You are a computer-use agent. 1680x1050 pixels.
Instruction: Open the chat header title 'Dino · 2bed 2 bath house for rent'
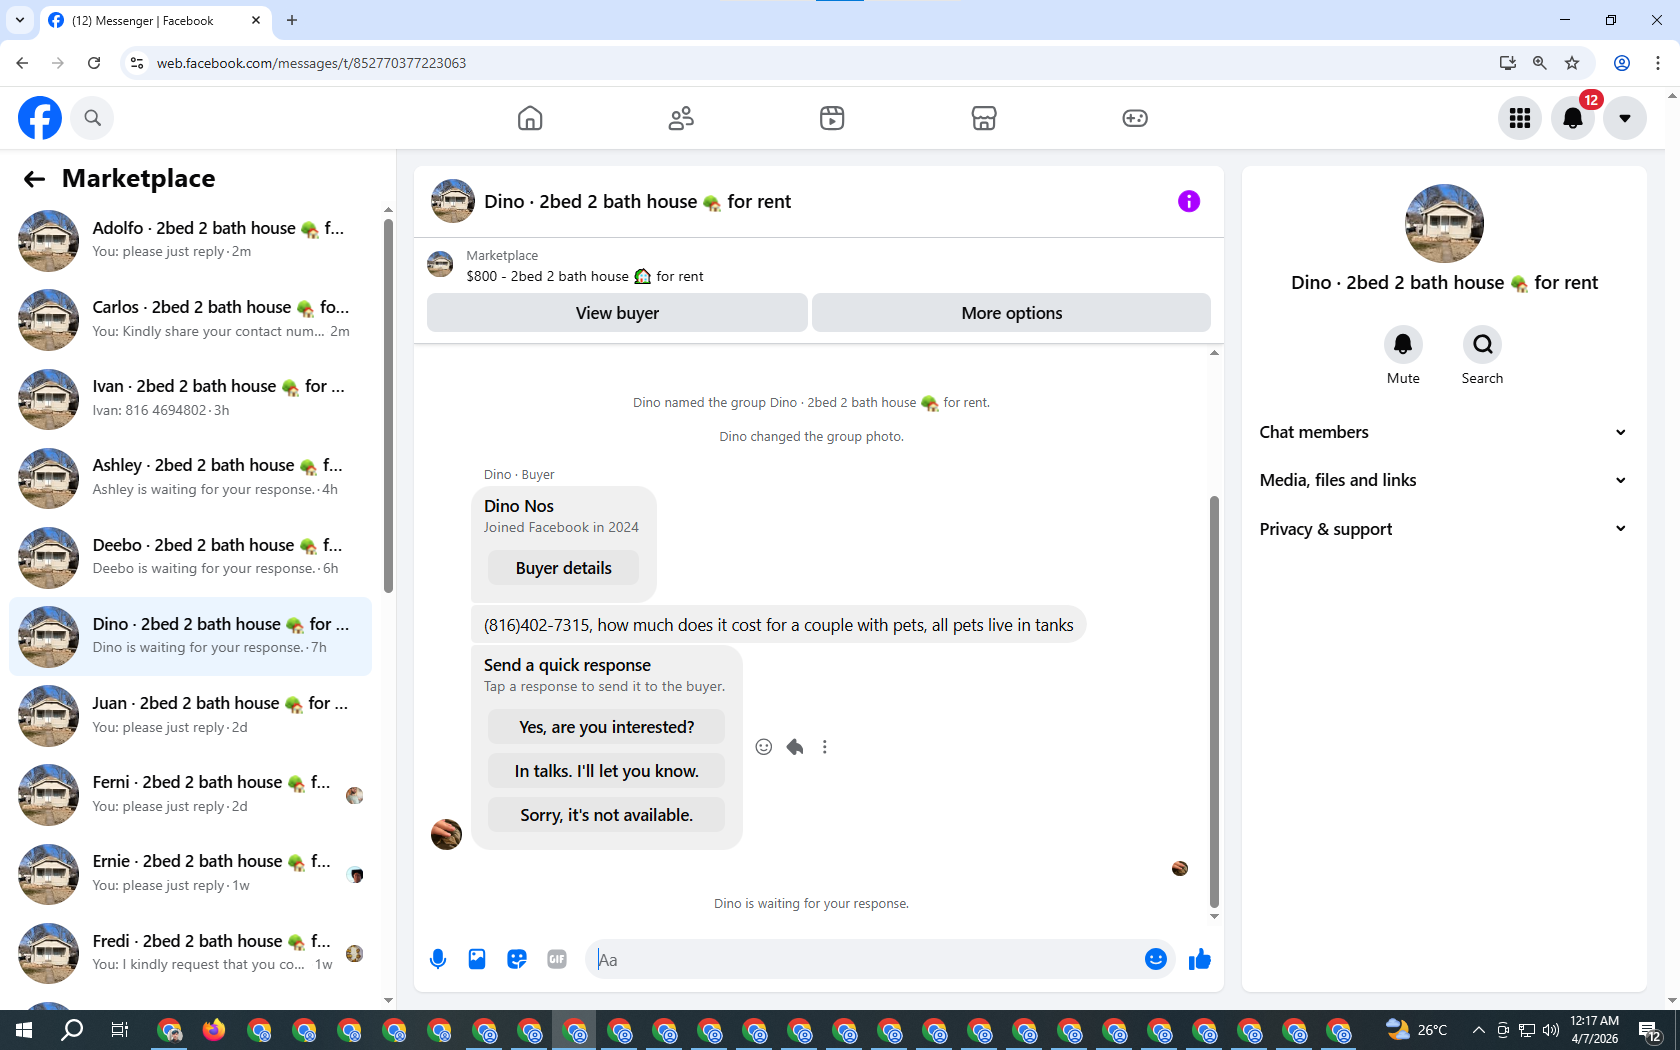click(637, 201)
